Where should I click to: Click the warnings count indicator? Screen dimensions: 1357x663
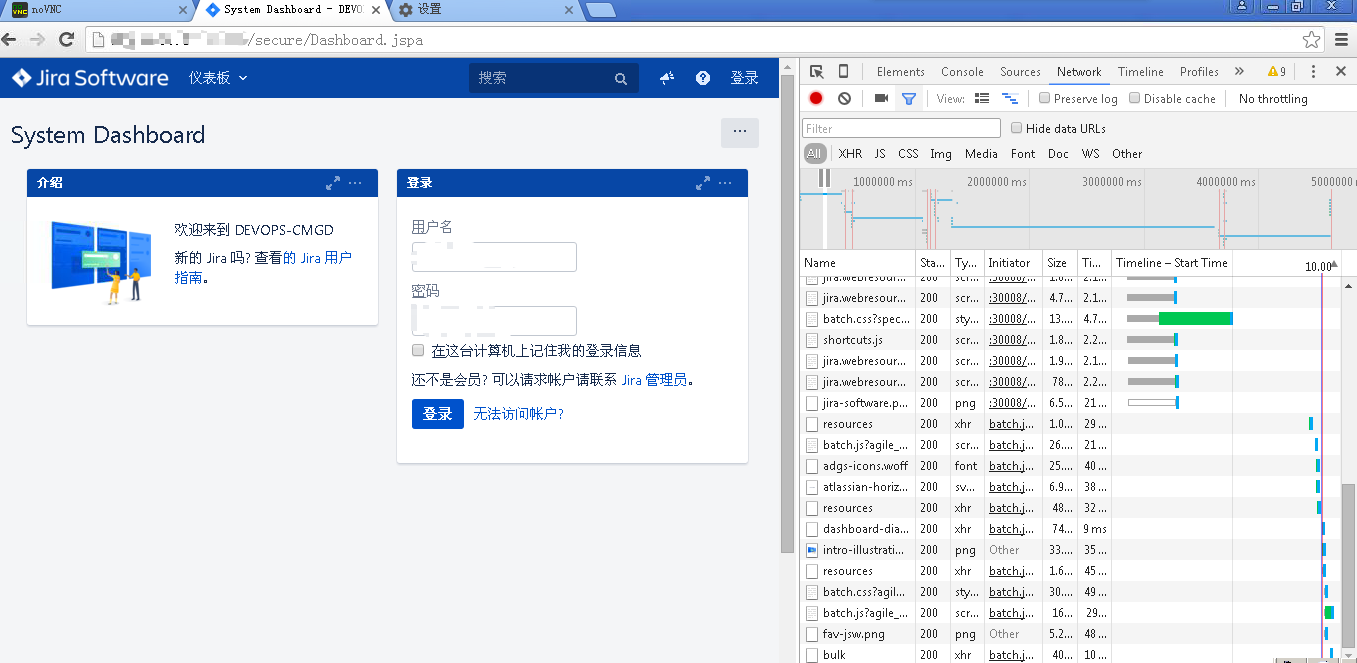pyautogui.click(x=1277, y=72)
